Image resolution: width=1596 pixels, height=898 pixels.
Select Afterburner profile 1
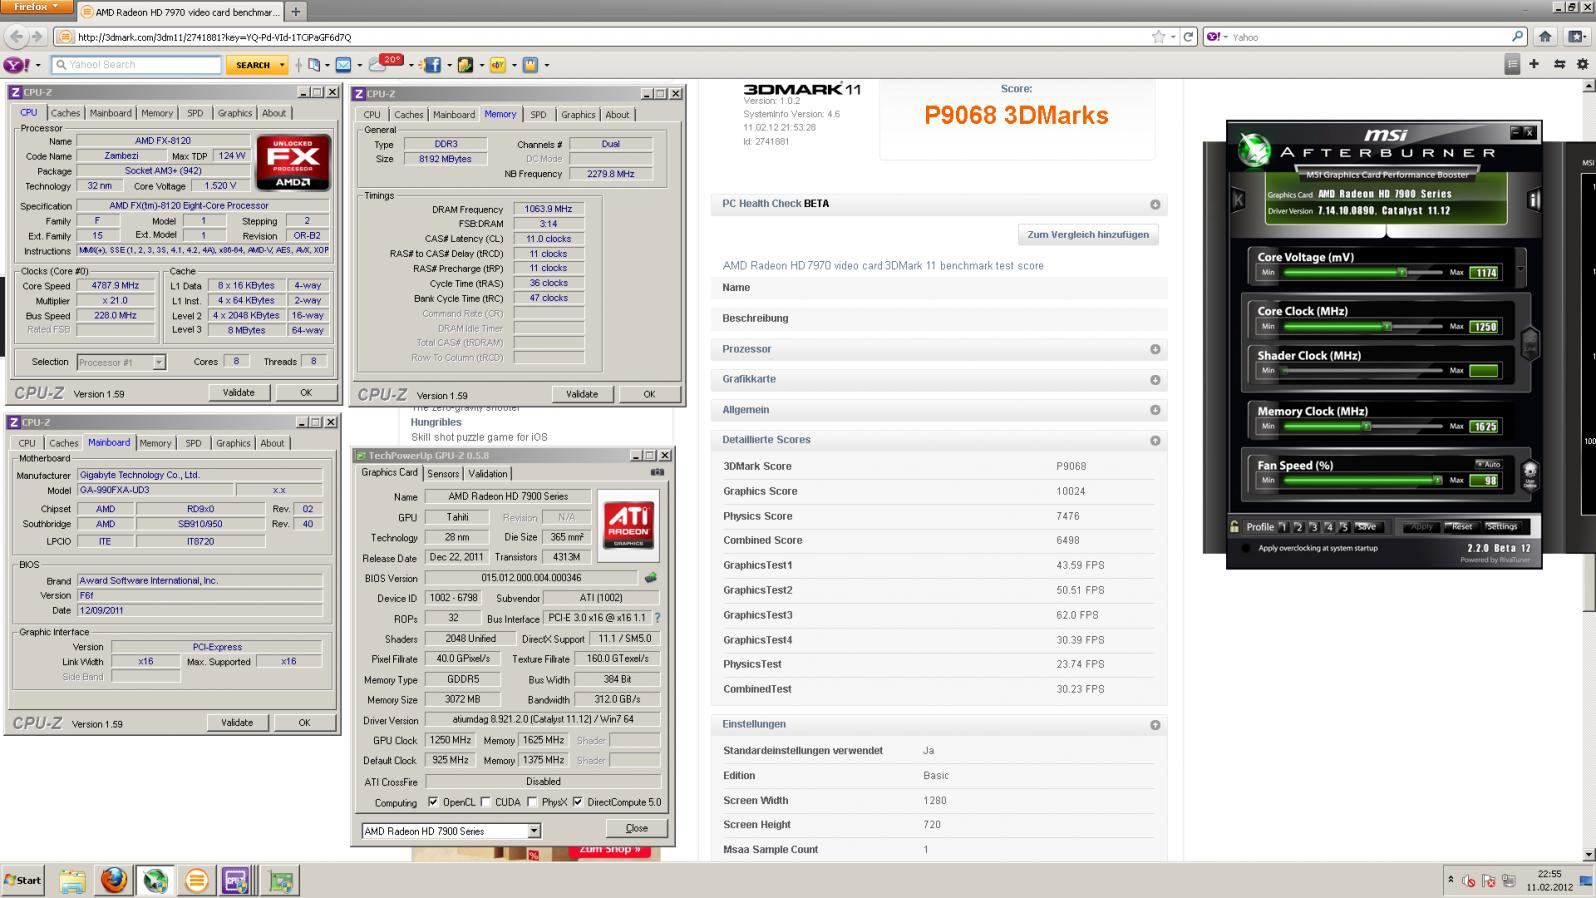[x=1283, y=527]
